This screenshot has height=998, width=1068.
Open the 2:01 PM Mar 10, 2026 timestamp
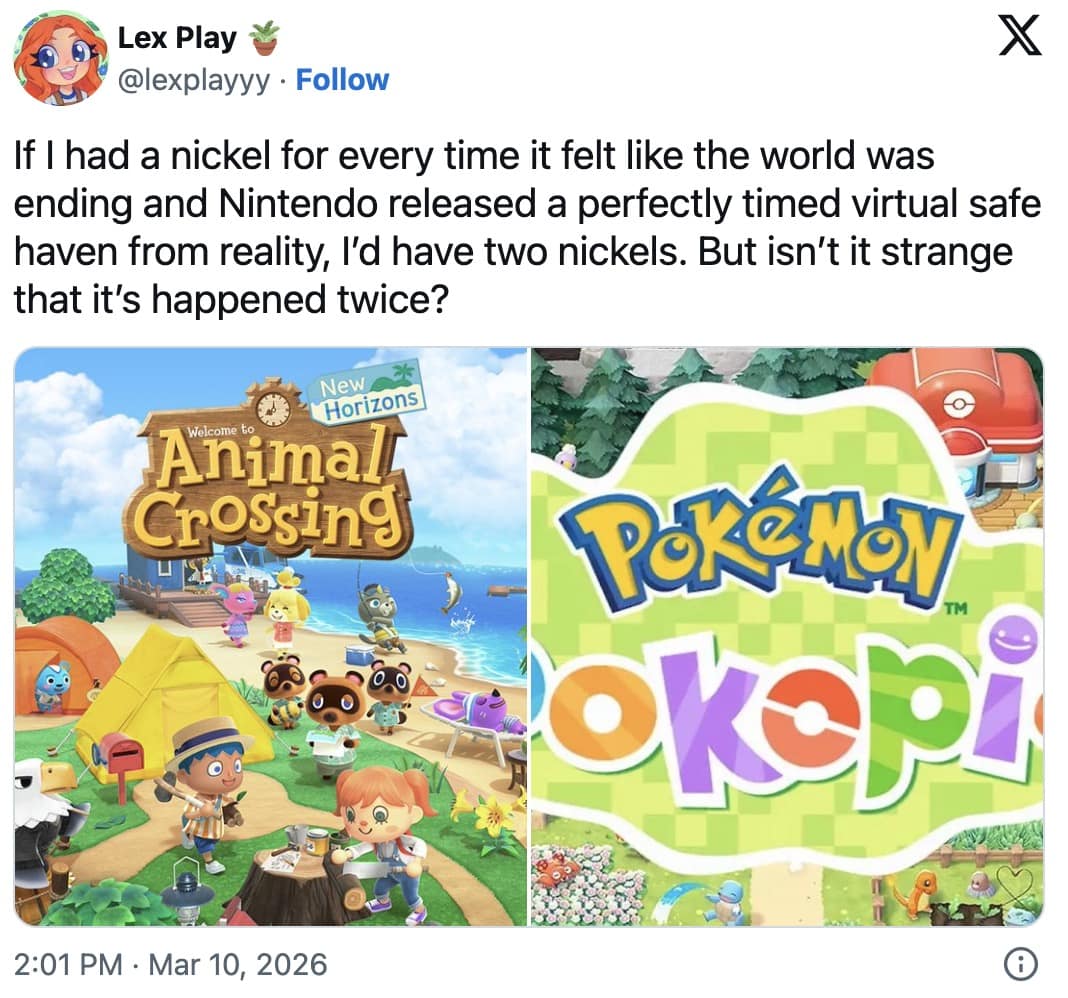pos(171,965)
